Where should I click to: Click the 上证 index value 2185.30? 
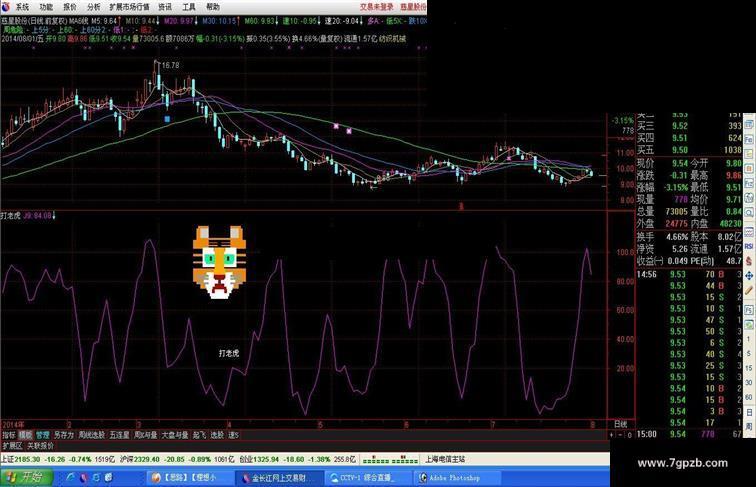pyautogui.click(x=27, y=459)
